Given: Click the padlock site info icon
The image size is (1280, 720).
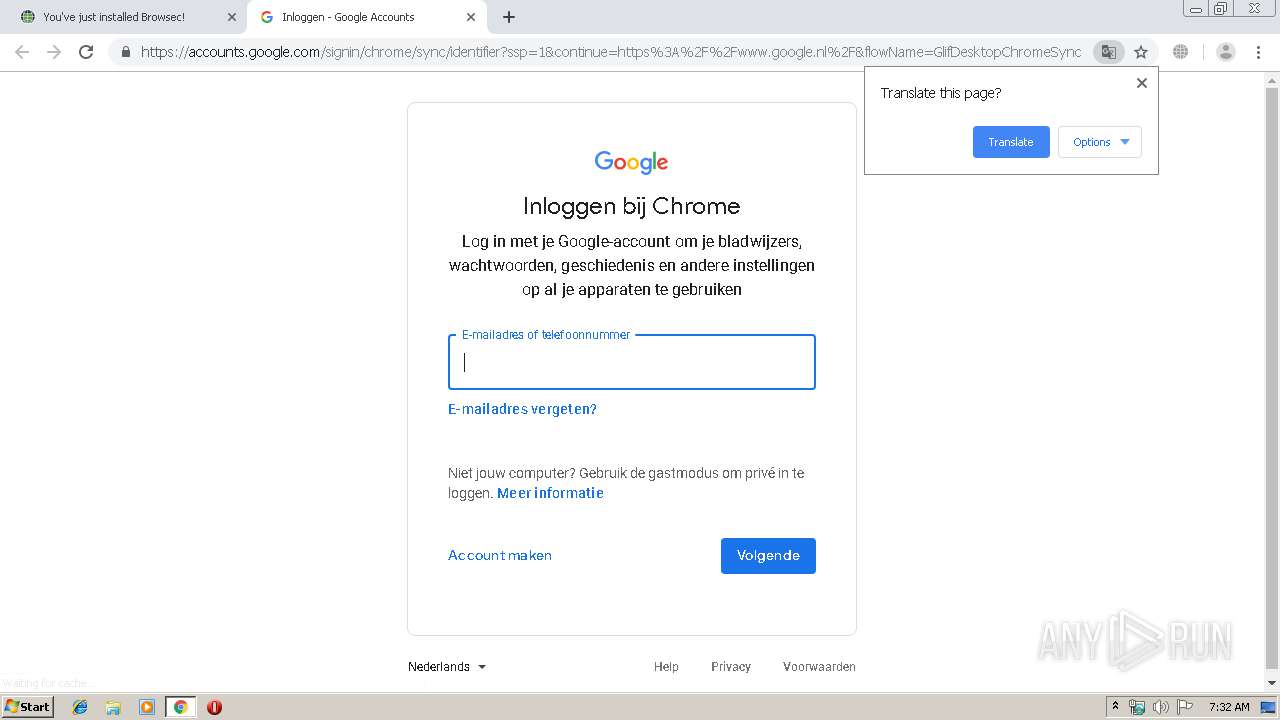Looking at the screenshot, I should [126, 52].
